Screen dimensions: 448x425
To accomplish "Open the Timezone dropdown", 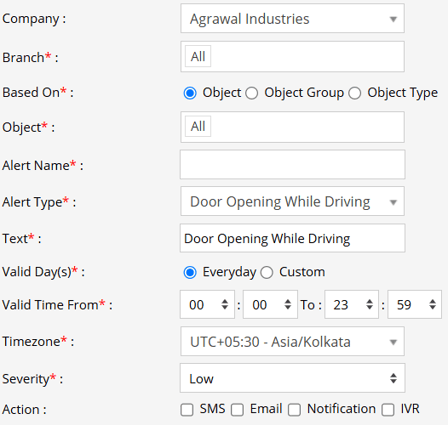I will tap(292, 341).
